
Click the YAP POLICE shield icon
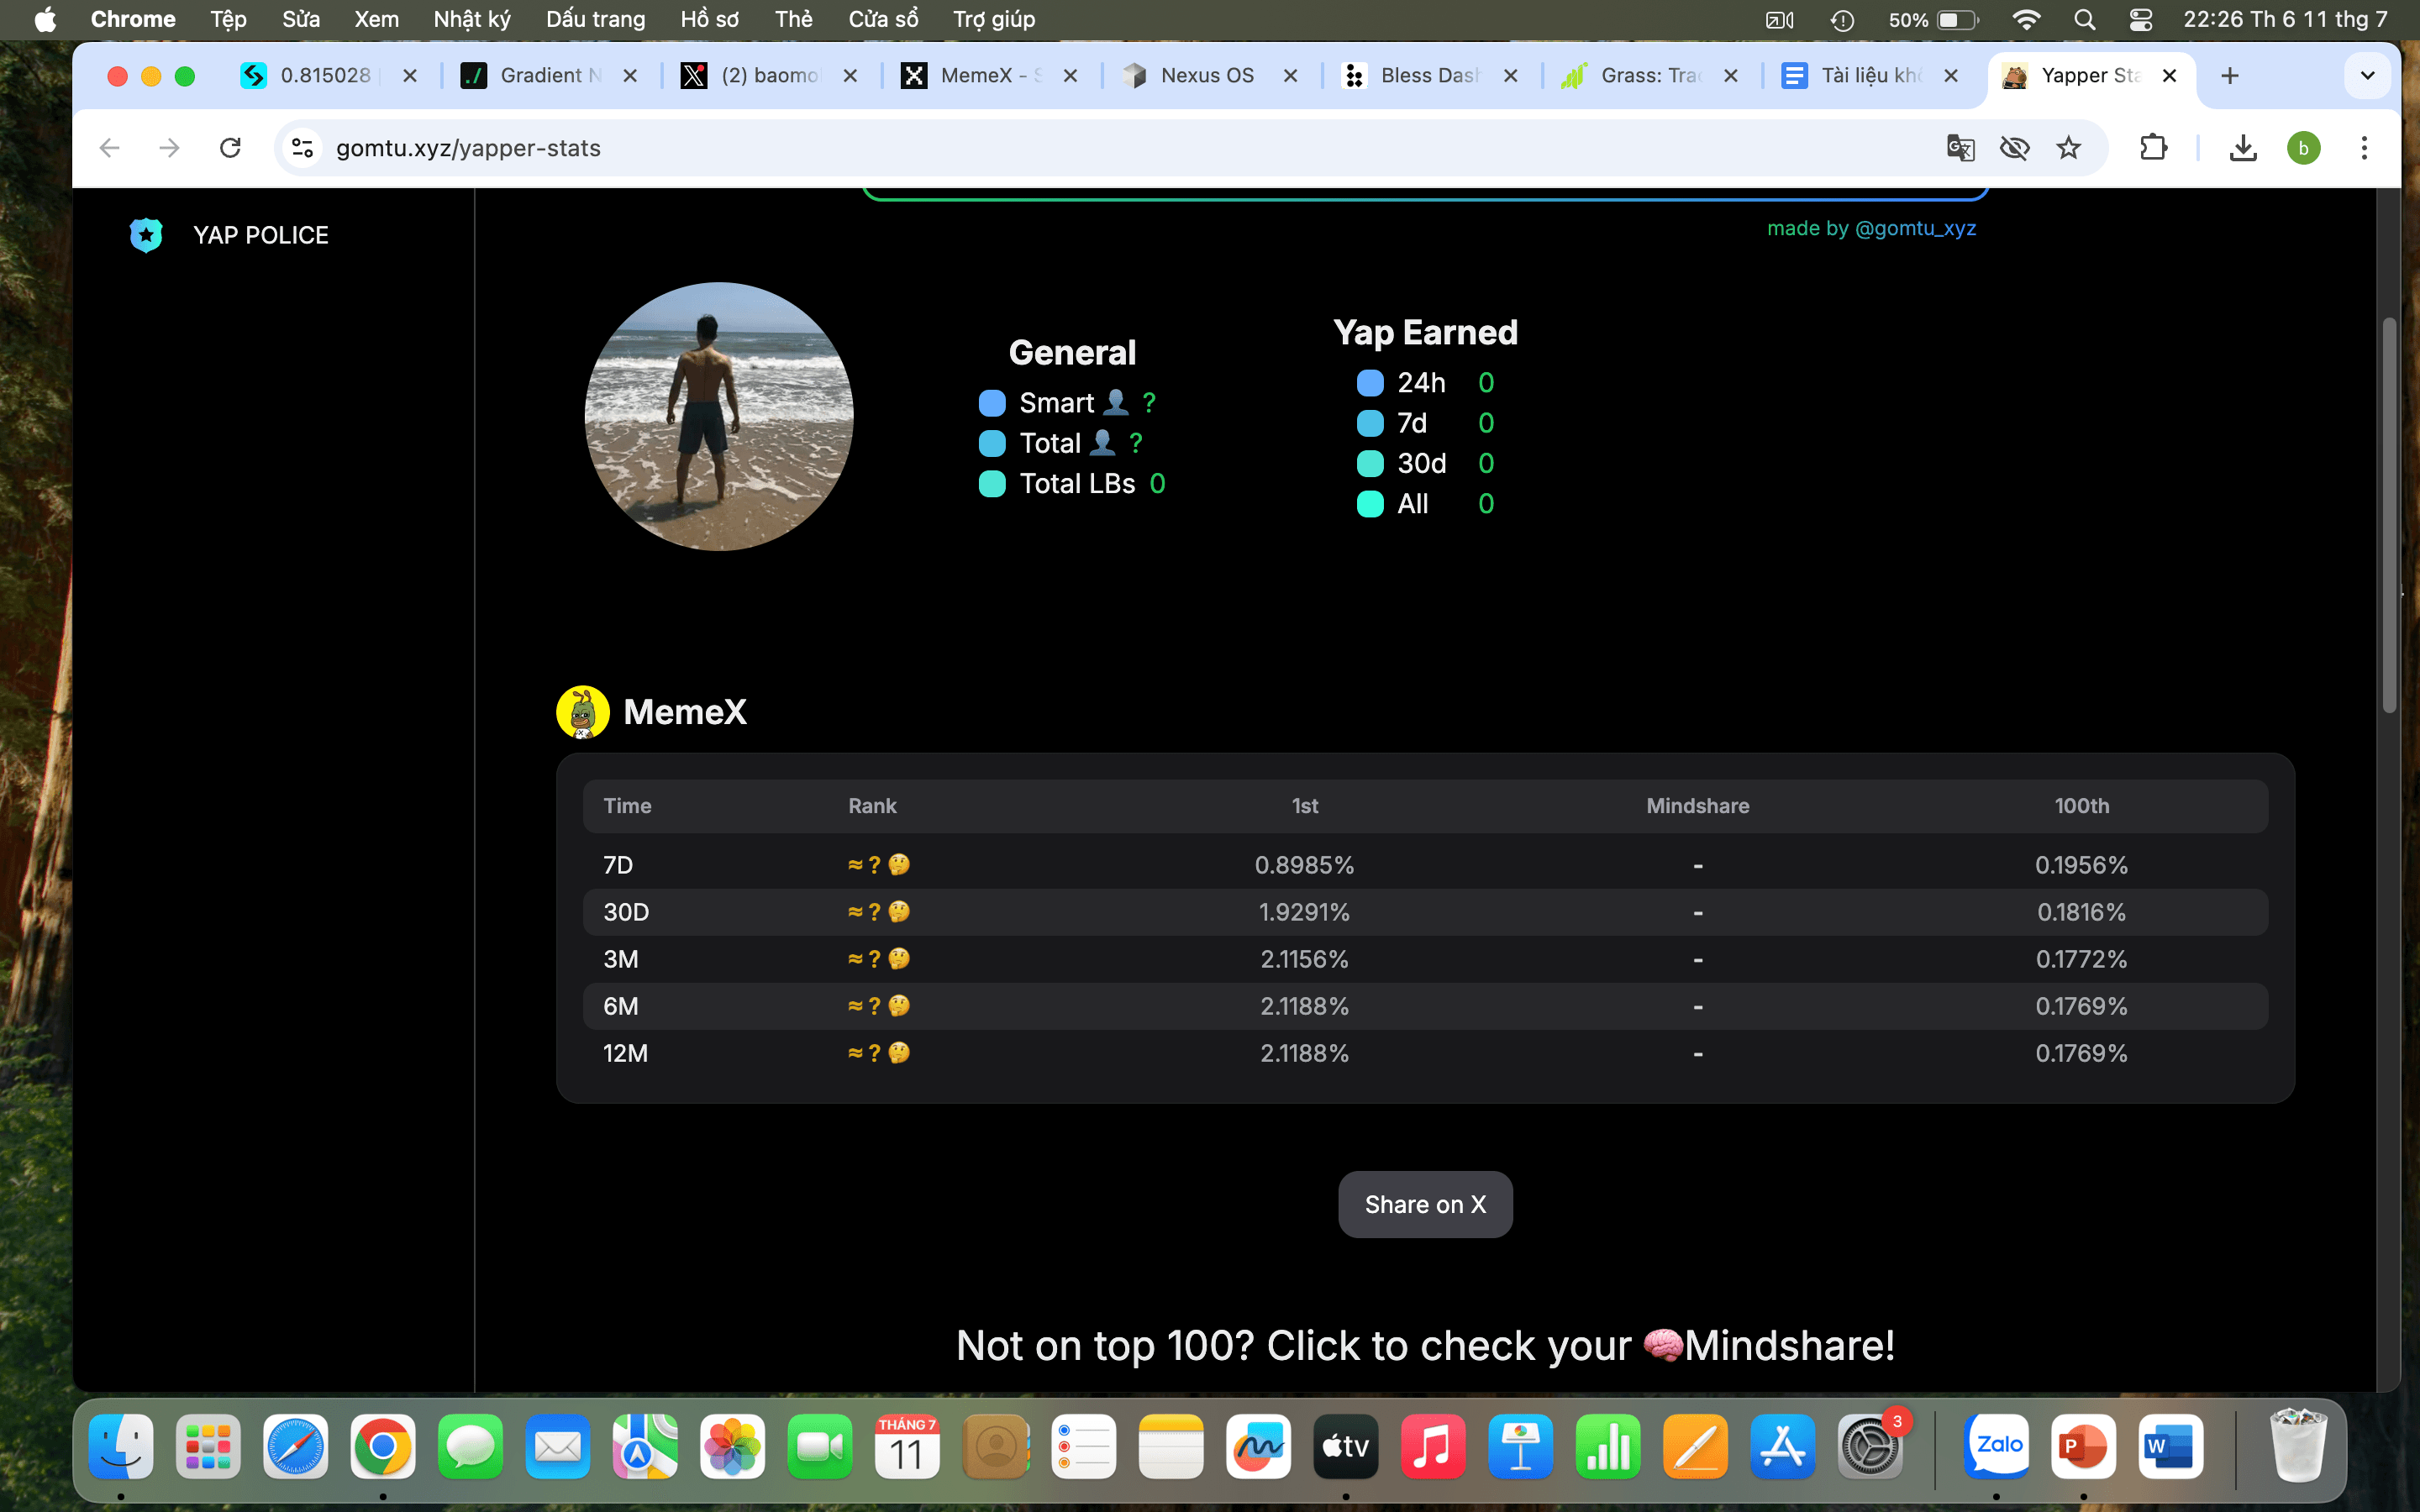click(x=146, y=235)
